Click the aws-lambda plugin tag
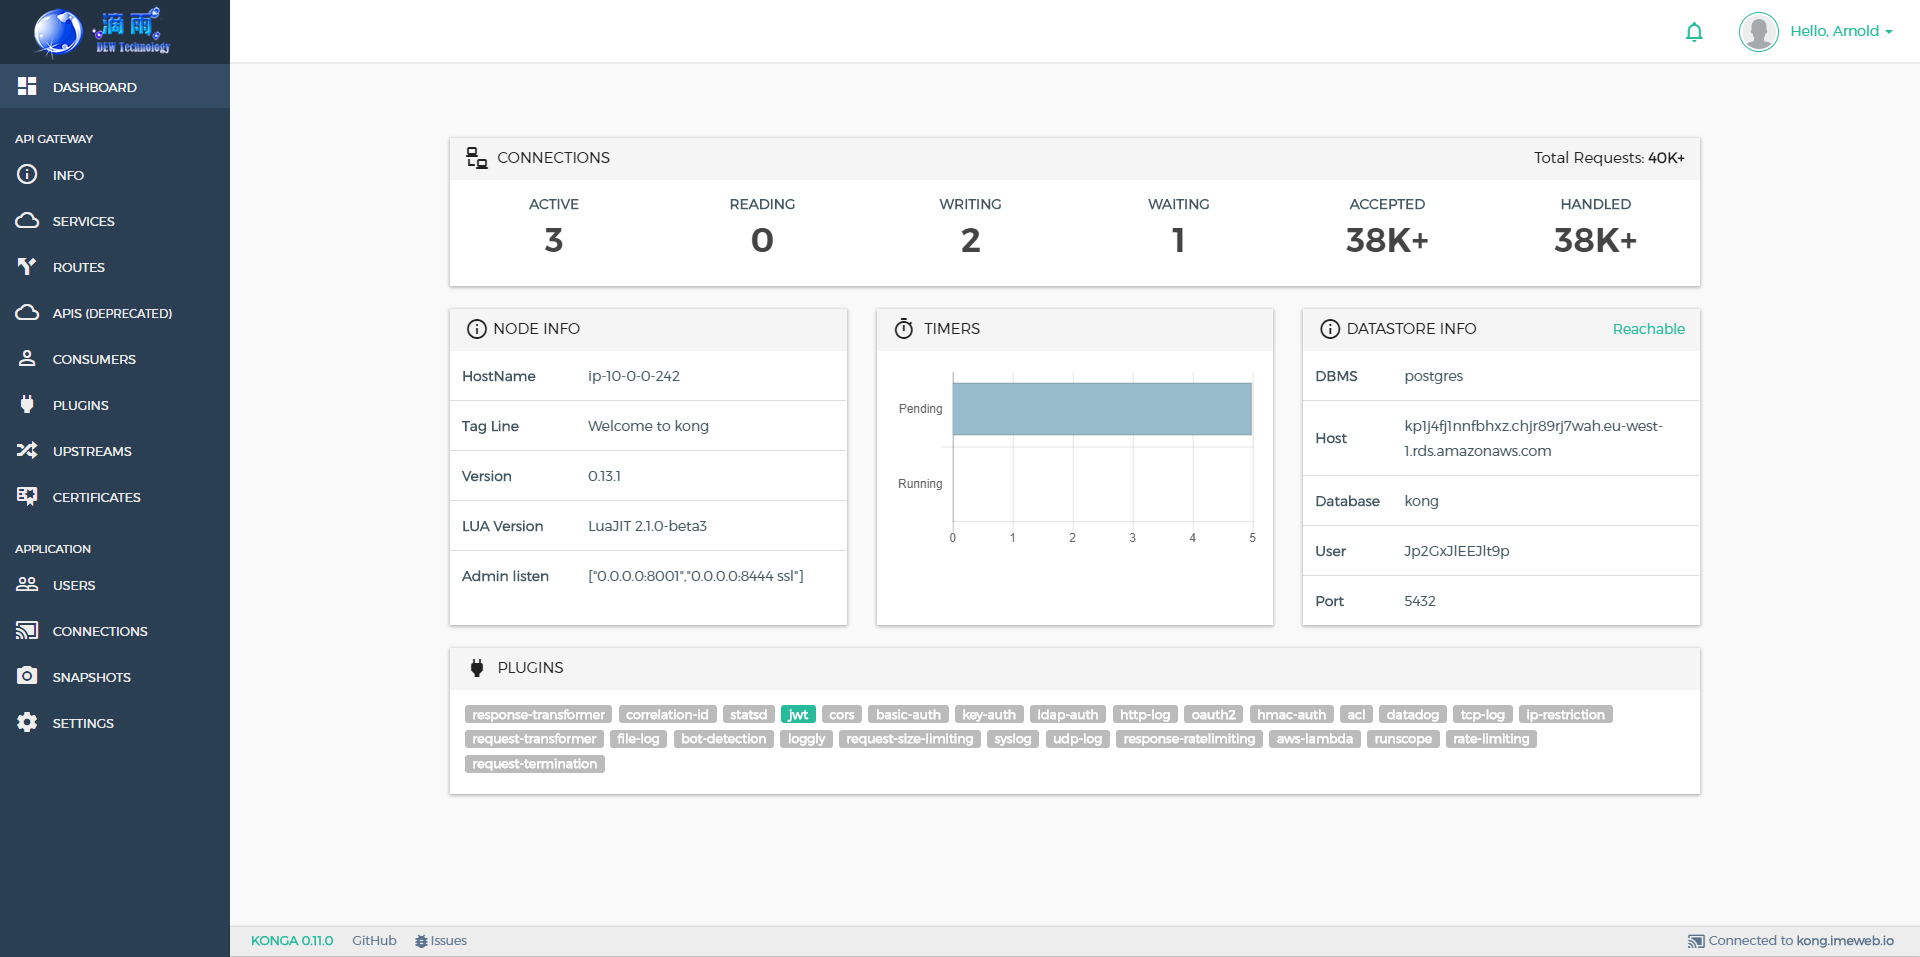The height and width of the screenshot is (957, 1920). 1314,739
